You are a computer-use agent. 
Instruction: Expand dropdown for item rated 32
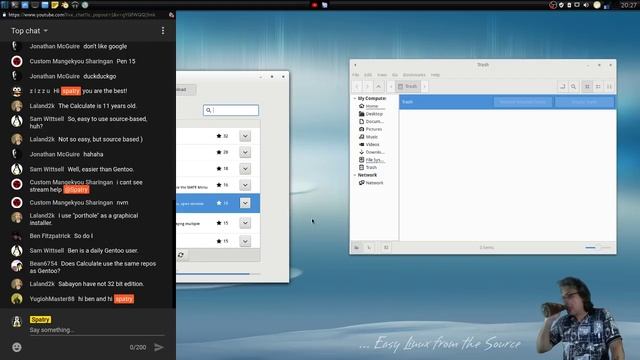[245, 136]
